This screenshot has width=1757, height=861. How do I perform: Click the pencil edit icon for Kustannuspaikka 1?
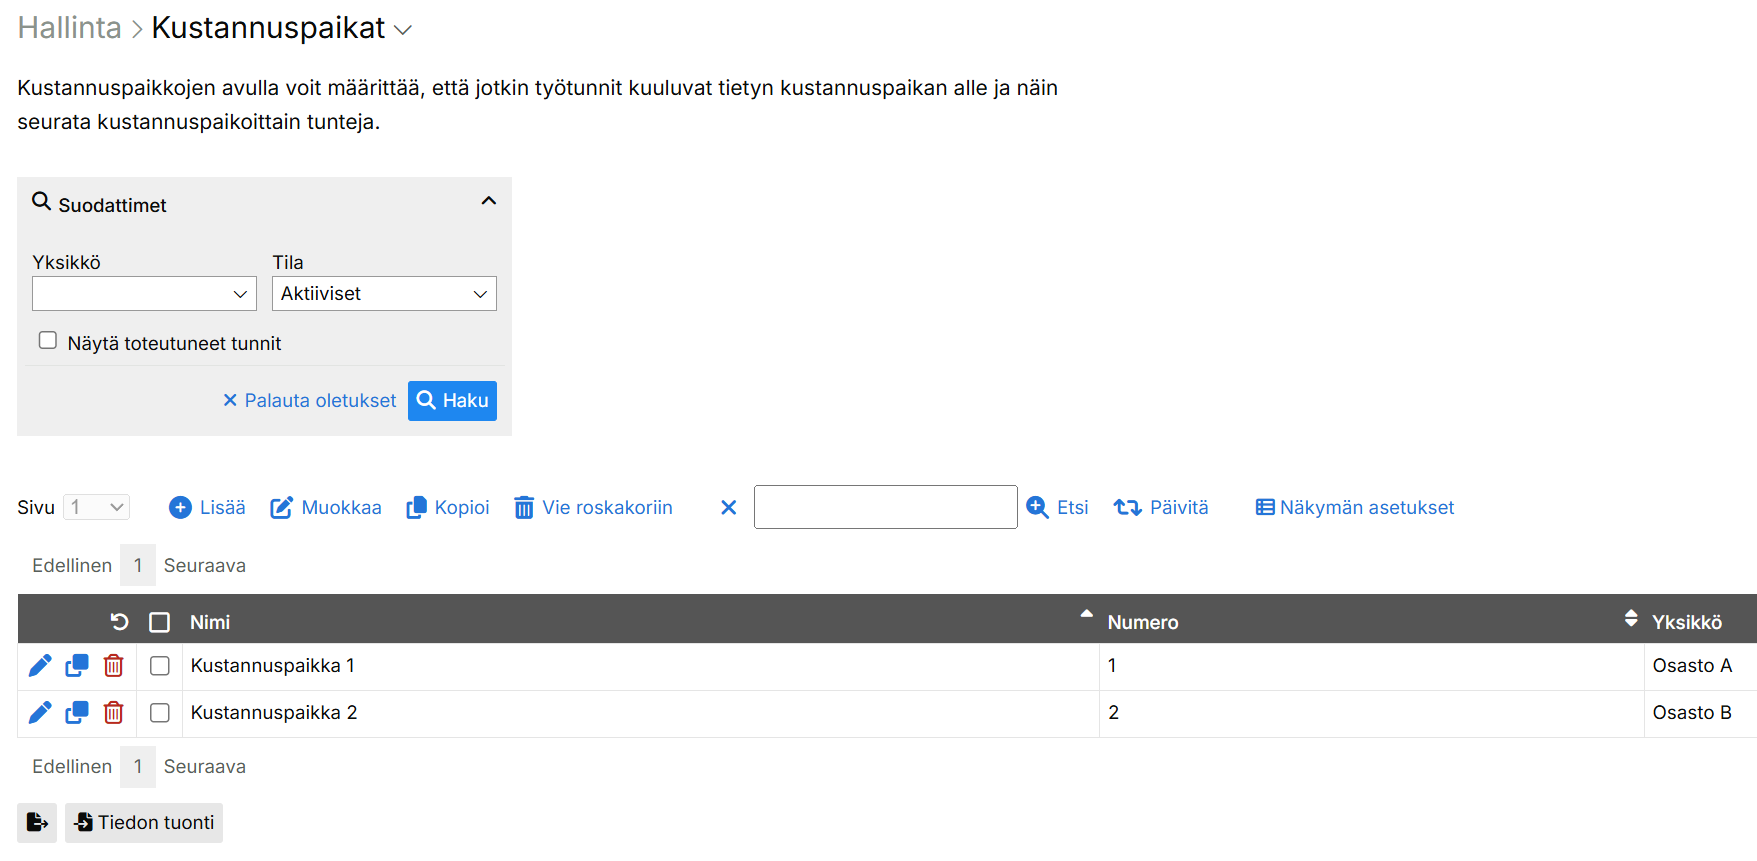tap(40, 666)
